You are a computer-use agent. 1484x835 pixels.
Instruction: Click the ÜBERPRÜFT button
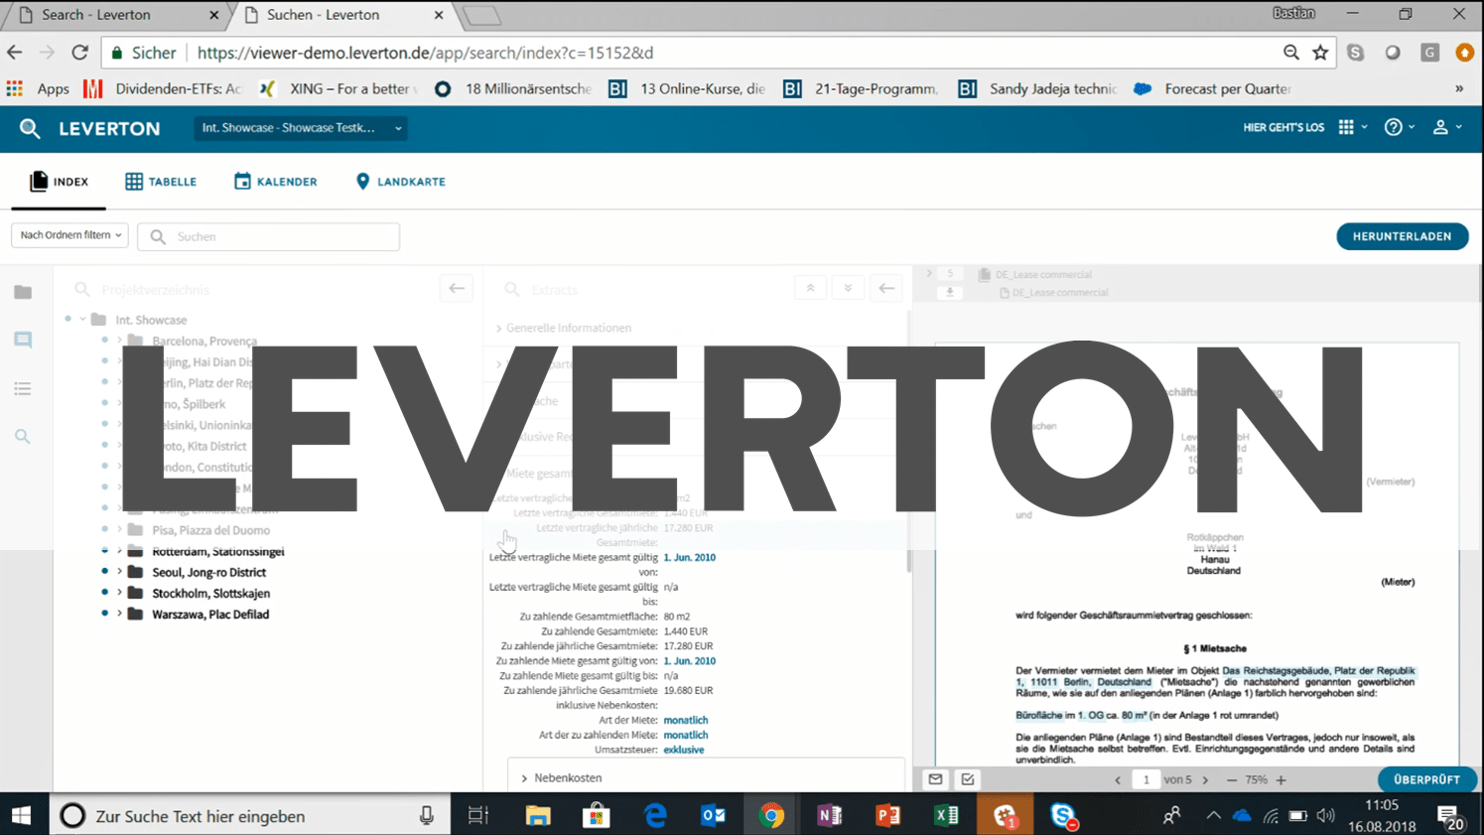point(1427,779)
